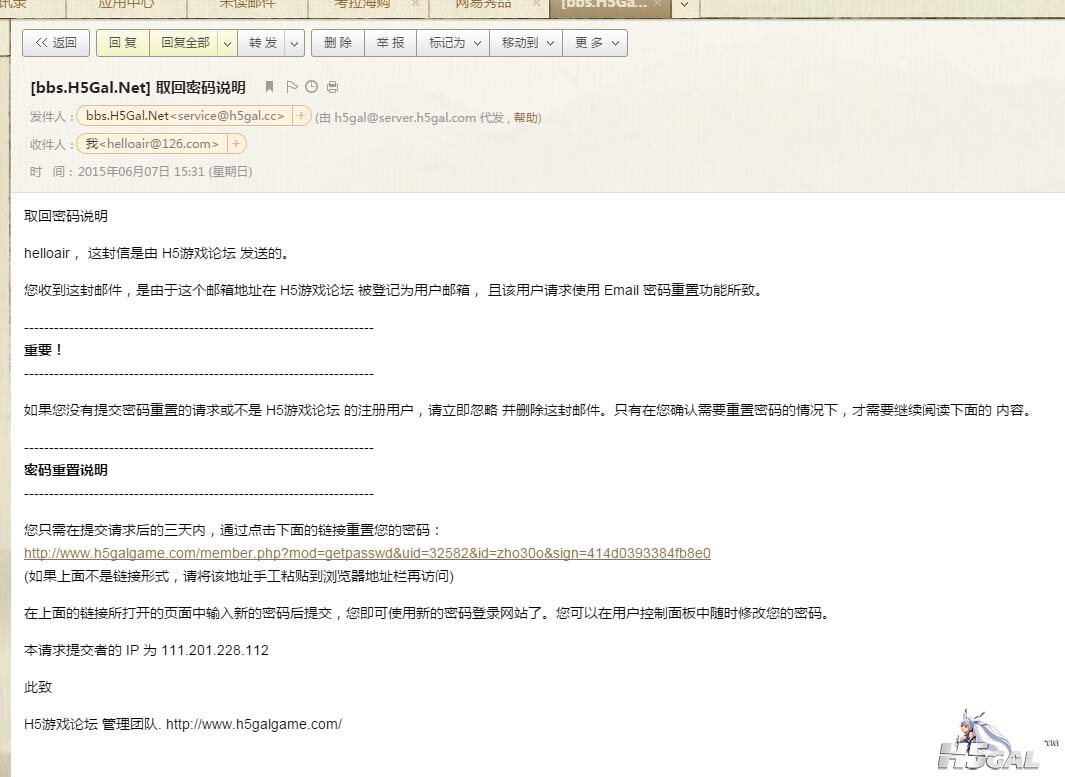
Task: Print the email using the printer icon
Action: [x=332, y=88]
